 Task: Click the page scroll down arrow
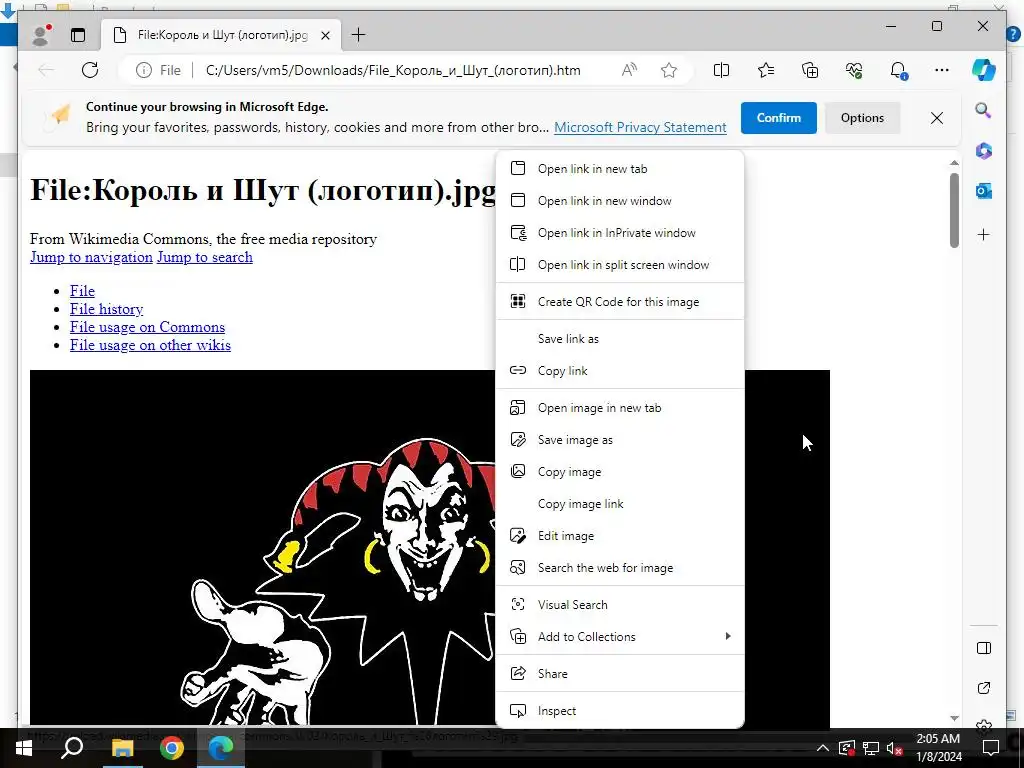pyautogui.click(x=954, y=718)
